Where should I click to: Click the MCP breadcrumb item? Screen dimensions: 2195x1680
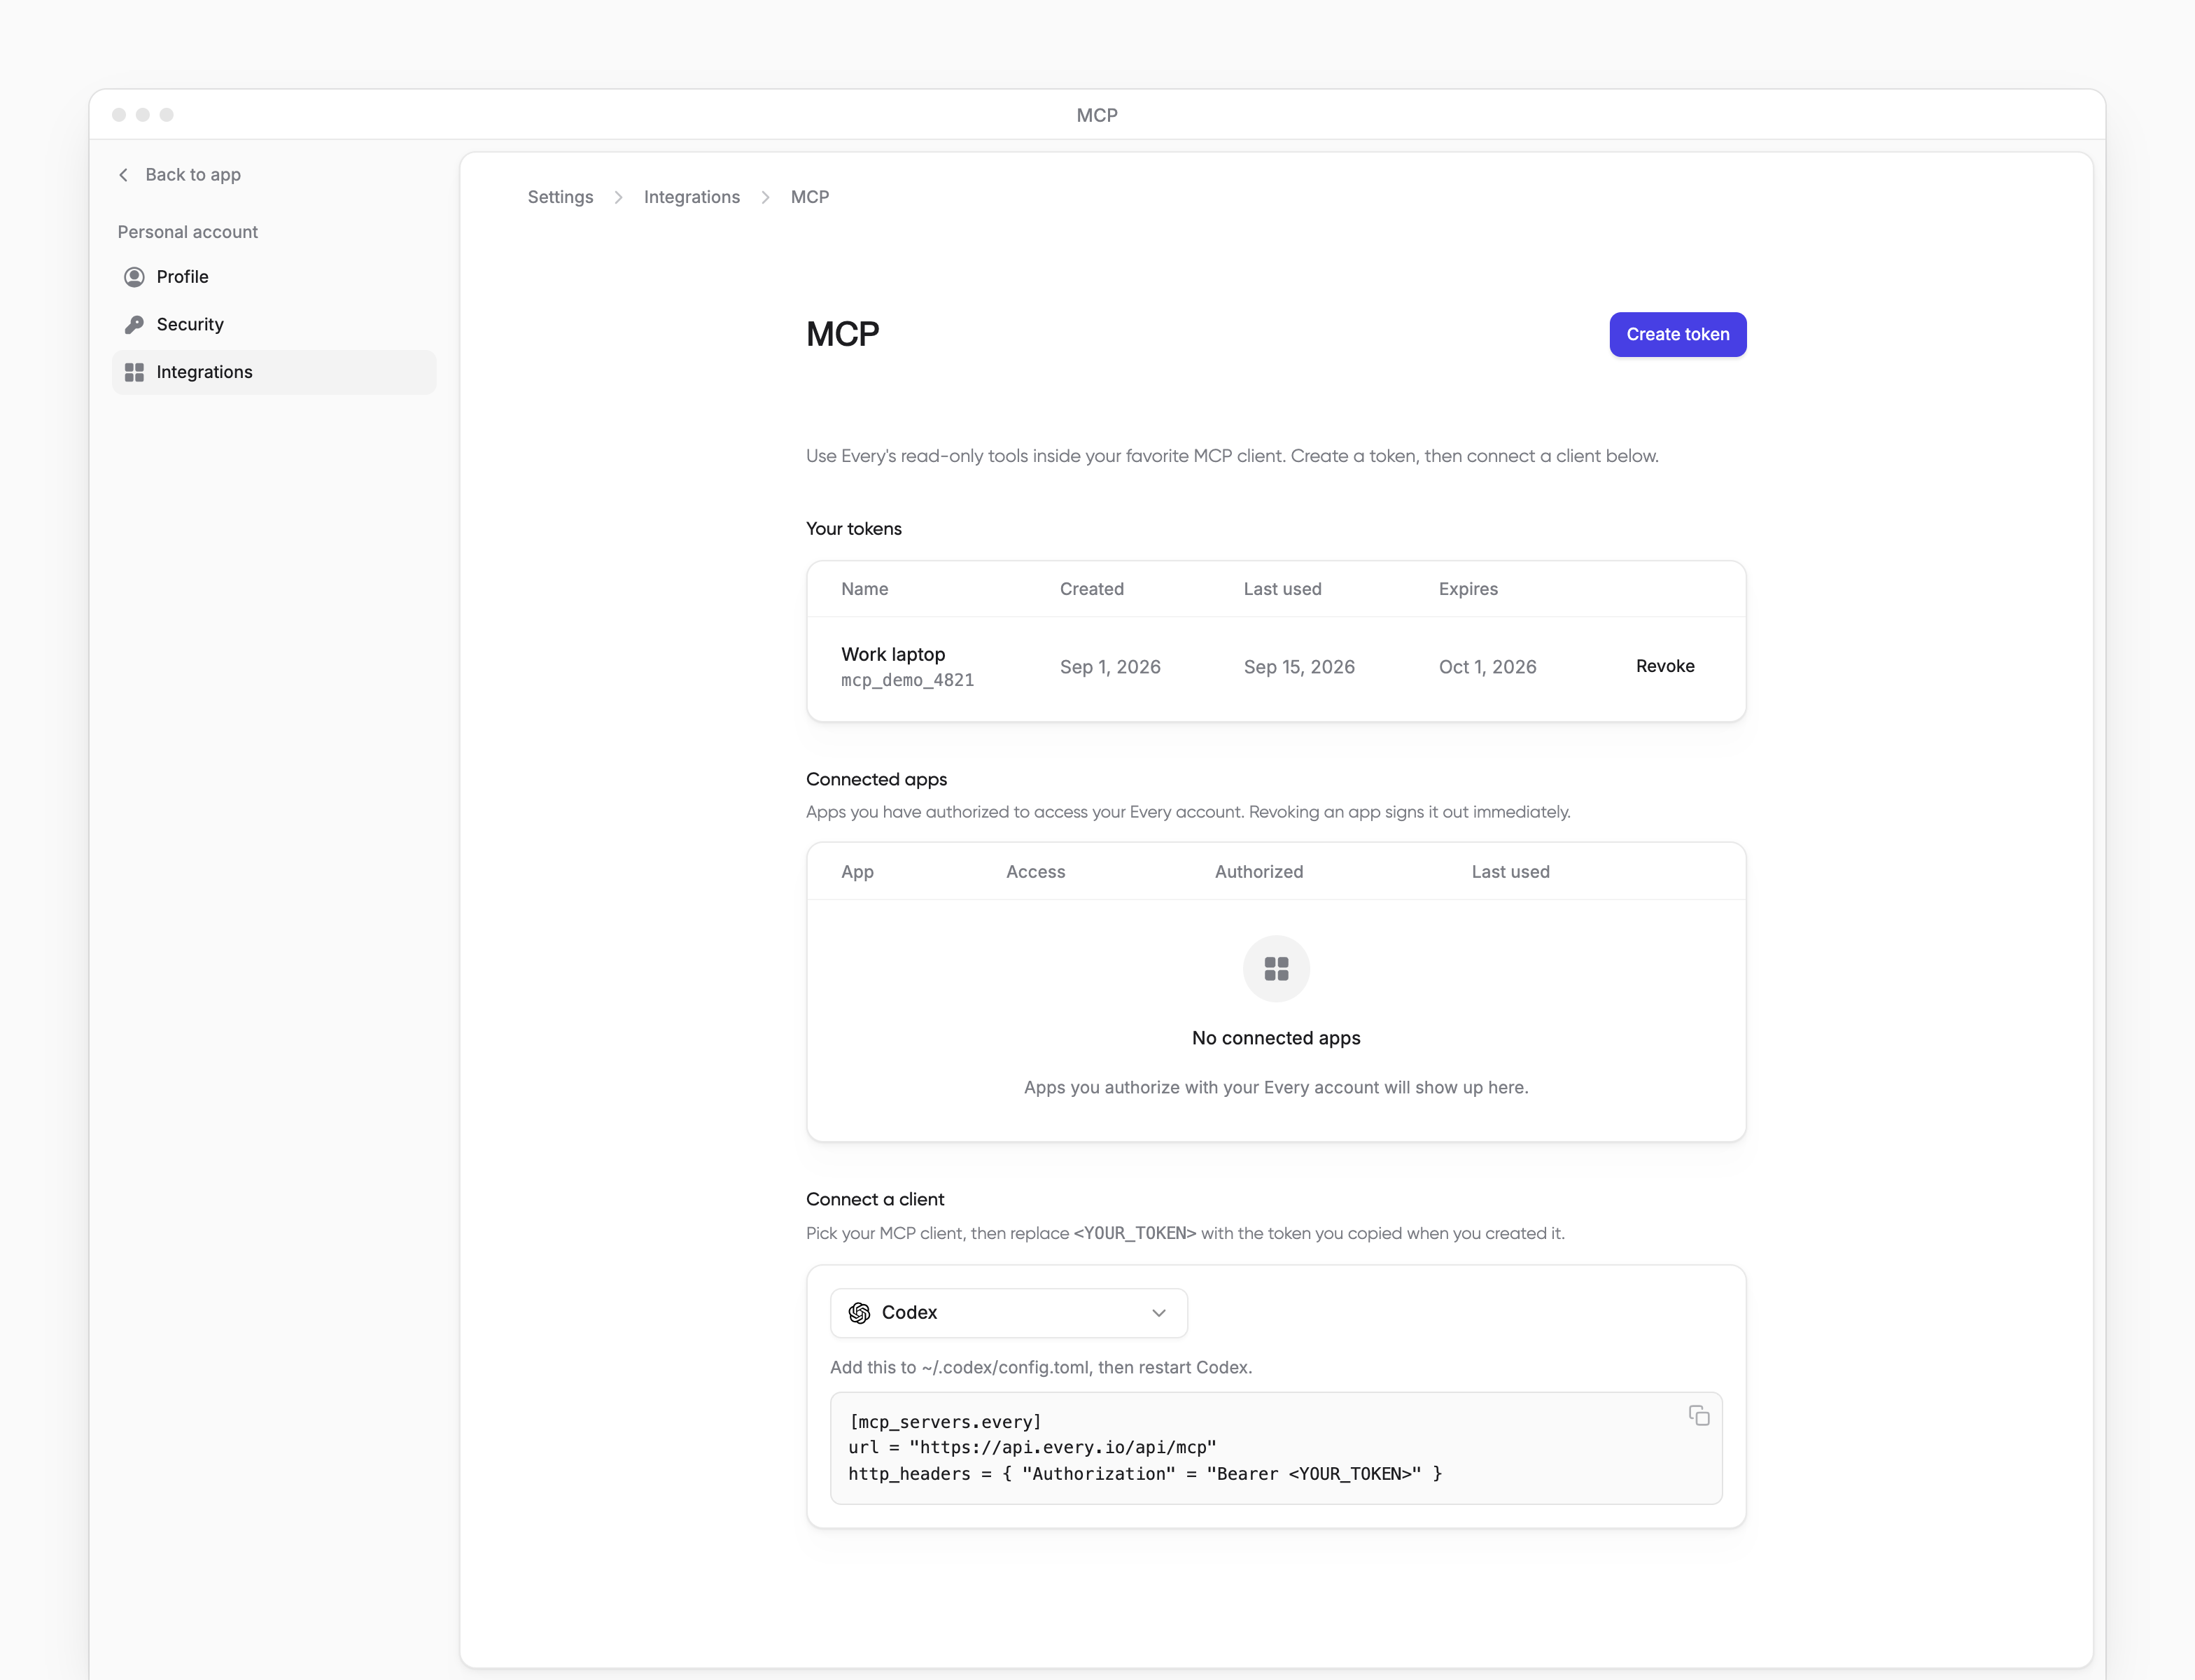(809, 197)
